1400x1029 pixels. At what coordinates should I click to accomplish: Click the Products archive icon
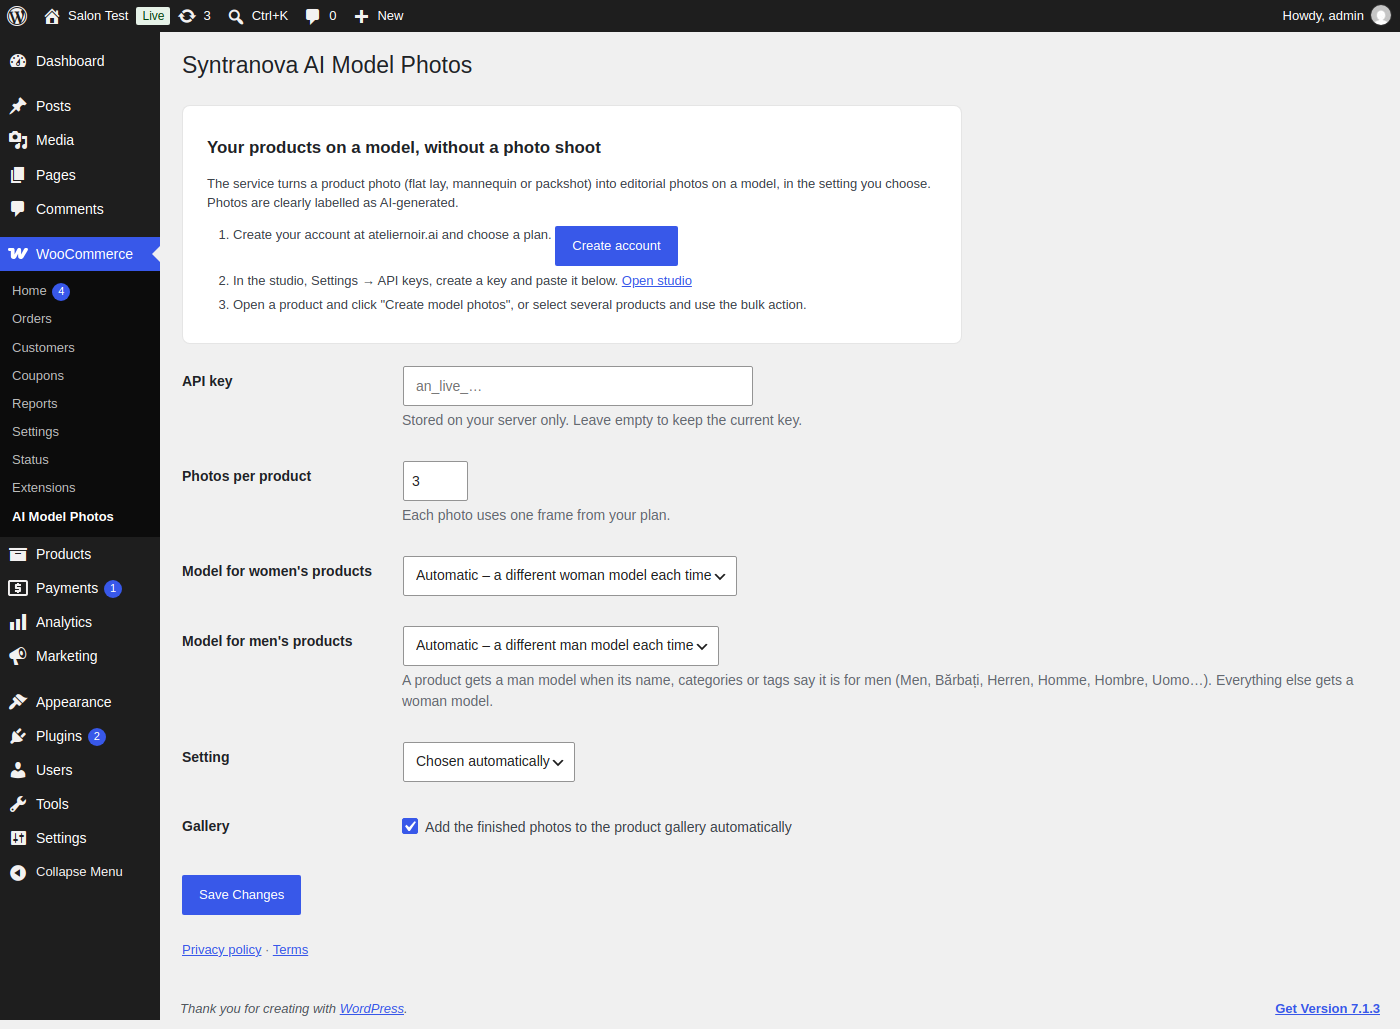(x=18, y=554)
